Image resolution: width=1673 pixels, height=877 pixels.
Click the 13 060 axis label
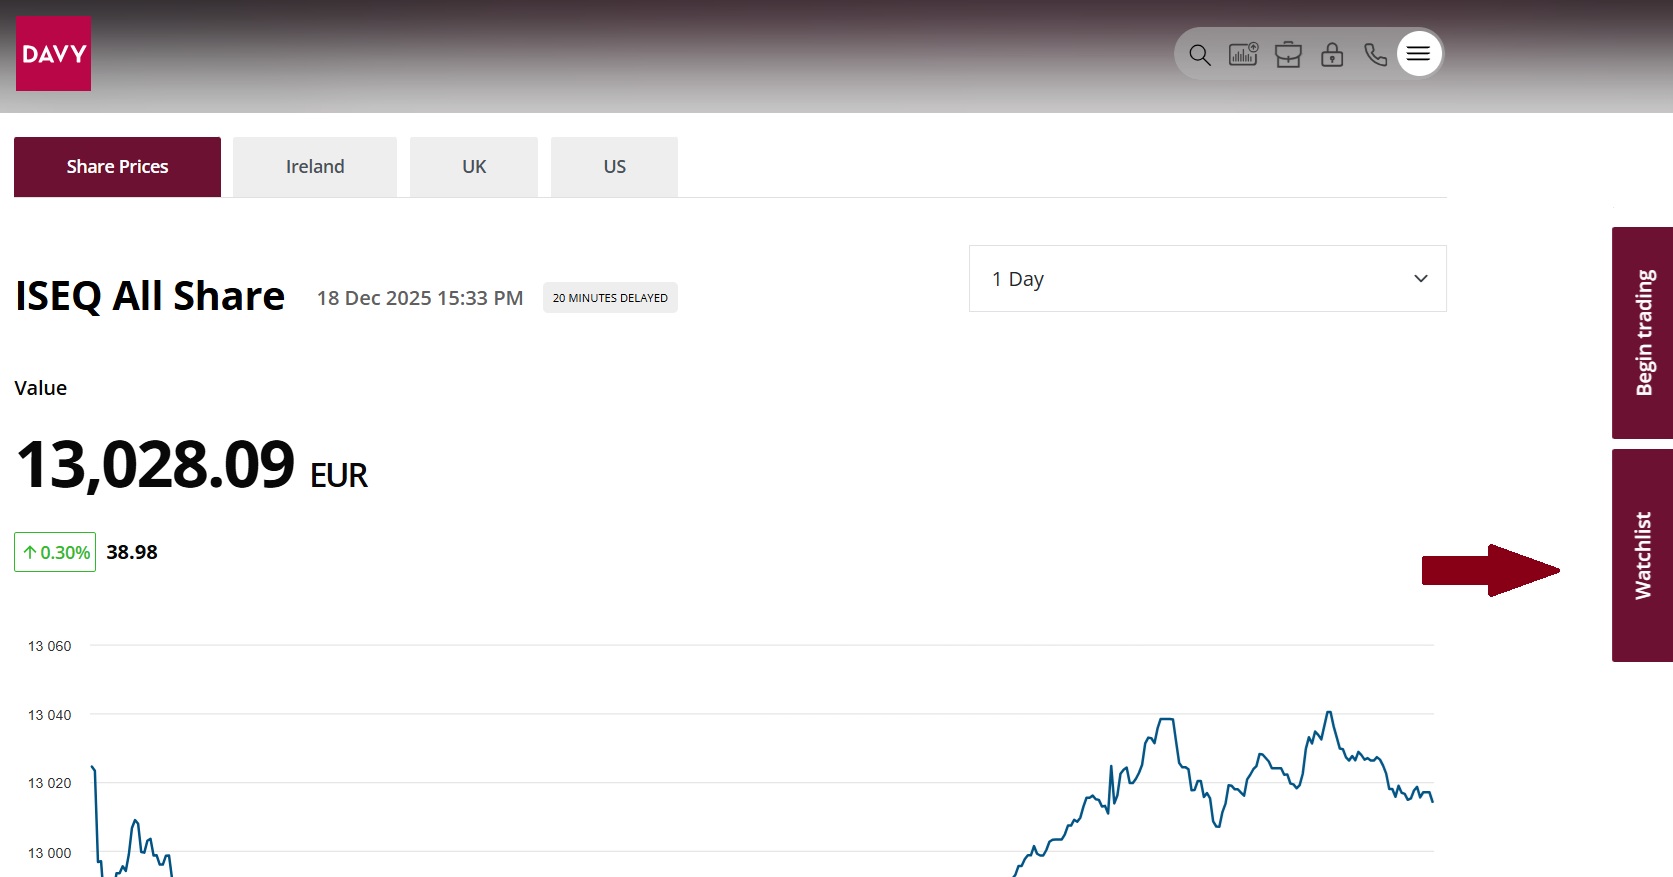click(50, 646)
